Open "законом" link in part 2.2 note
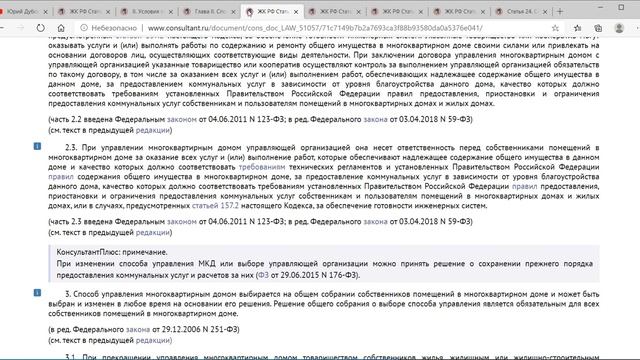The image size is (640, 360). pyautogui.click(x=182, y=119)
